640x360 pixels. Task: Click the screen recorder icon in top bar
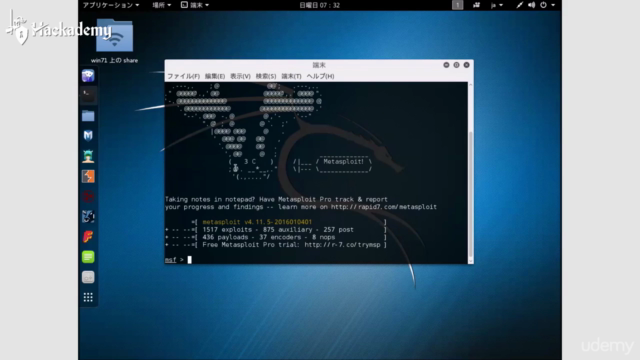(x=476, y=5)
